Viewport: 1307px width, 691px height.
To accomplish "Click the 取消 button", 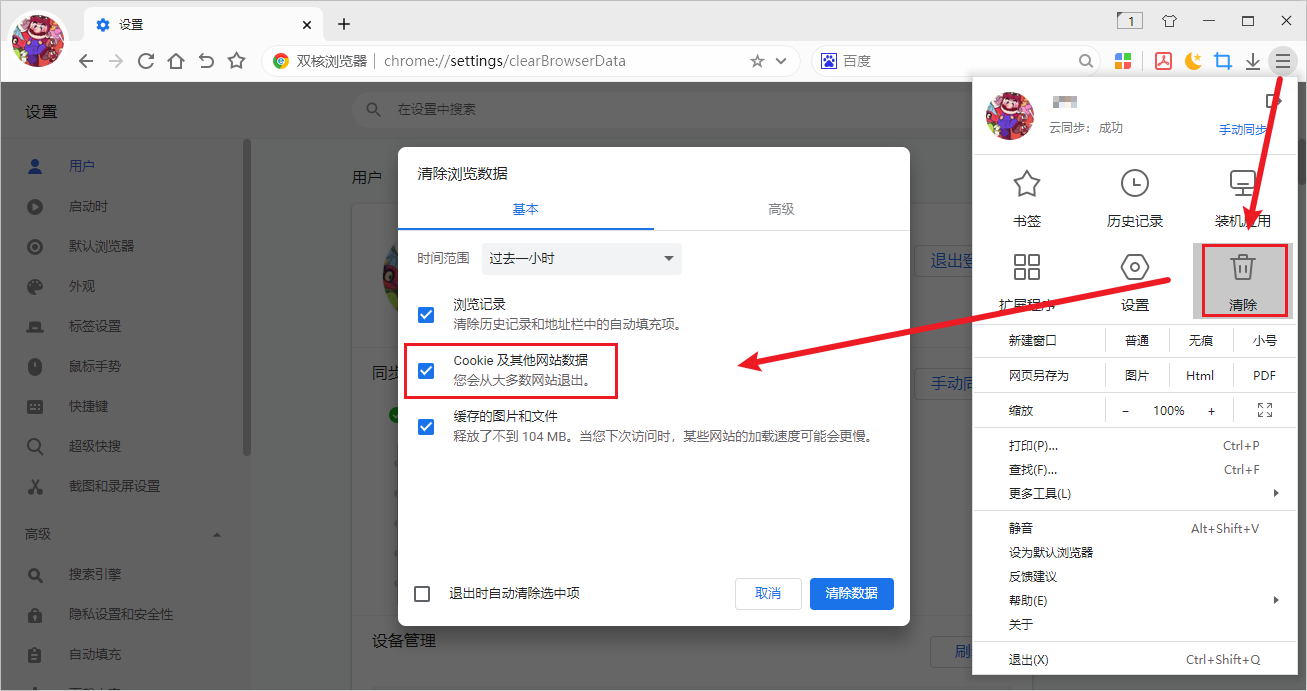I will coord(768,594).
